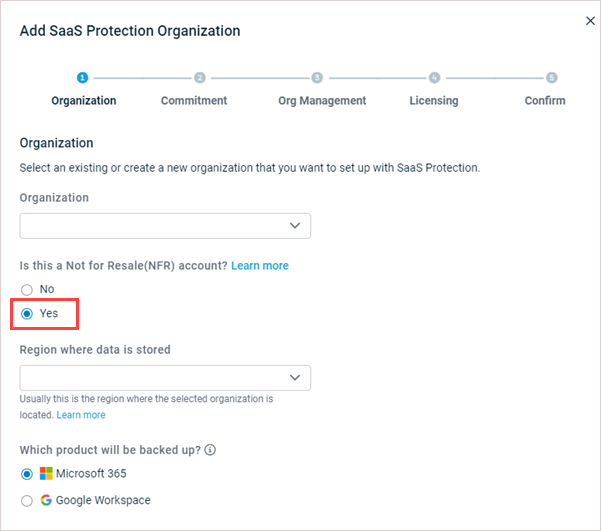Screen dimensions: 601x531
Task: Close the Add SaaS Protection Organization dialog
Action: (590, 21)
